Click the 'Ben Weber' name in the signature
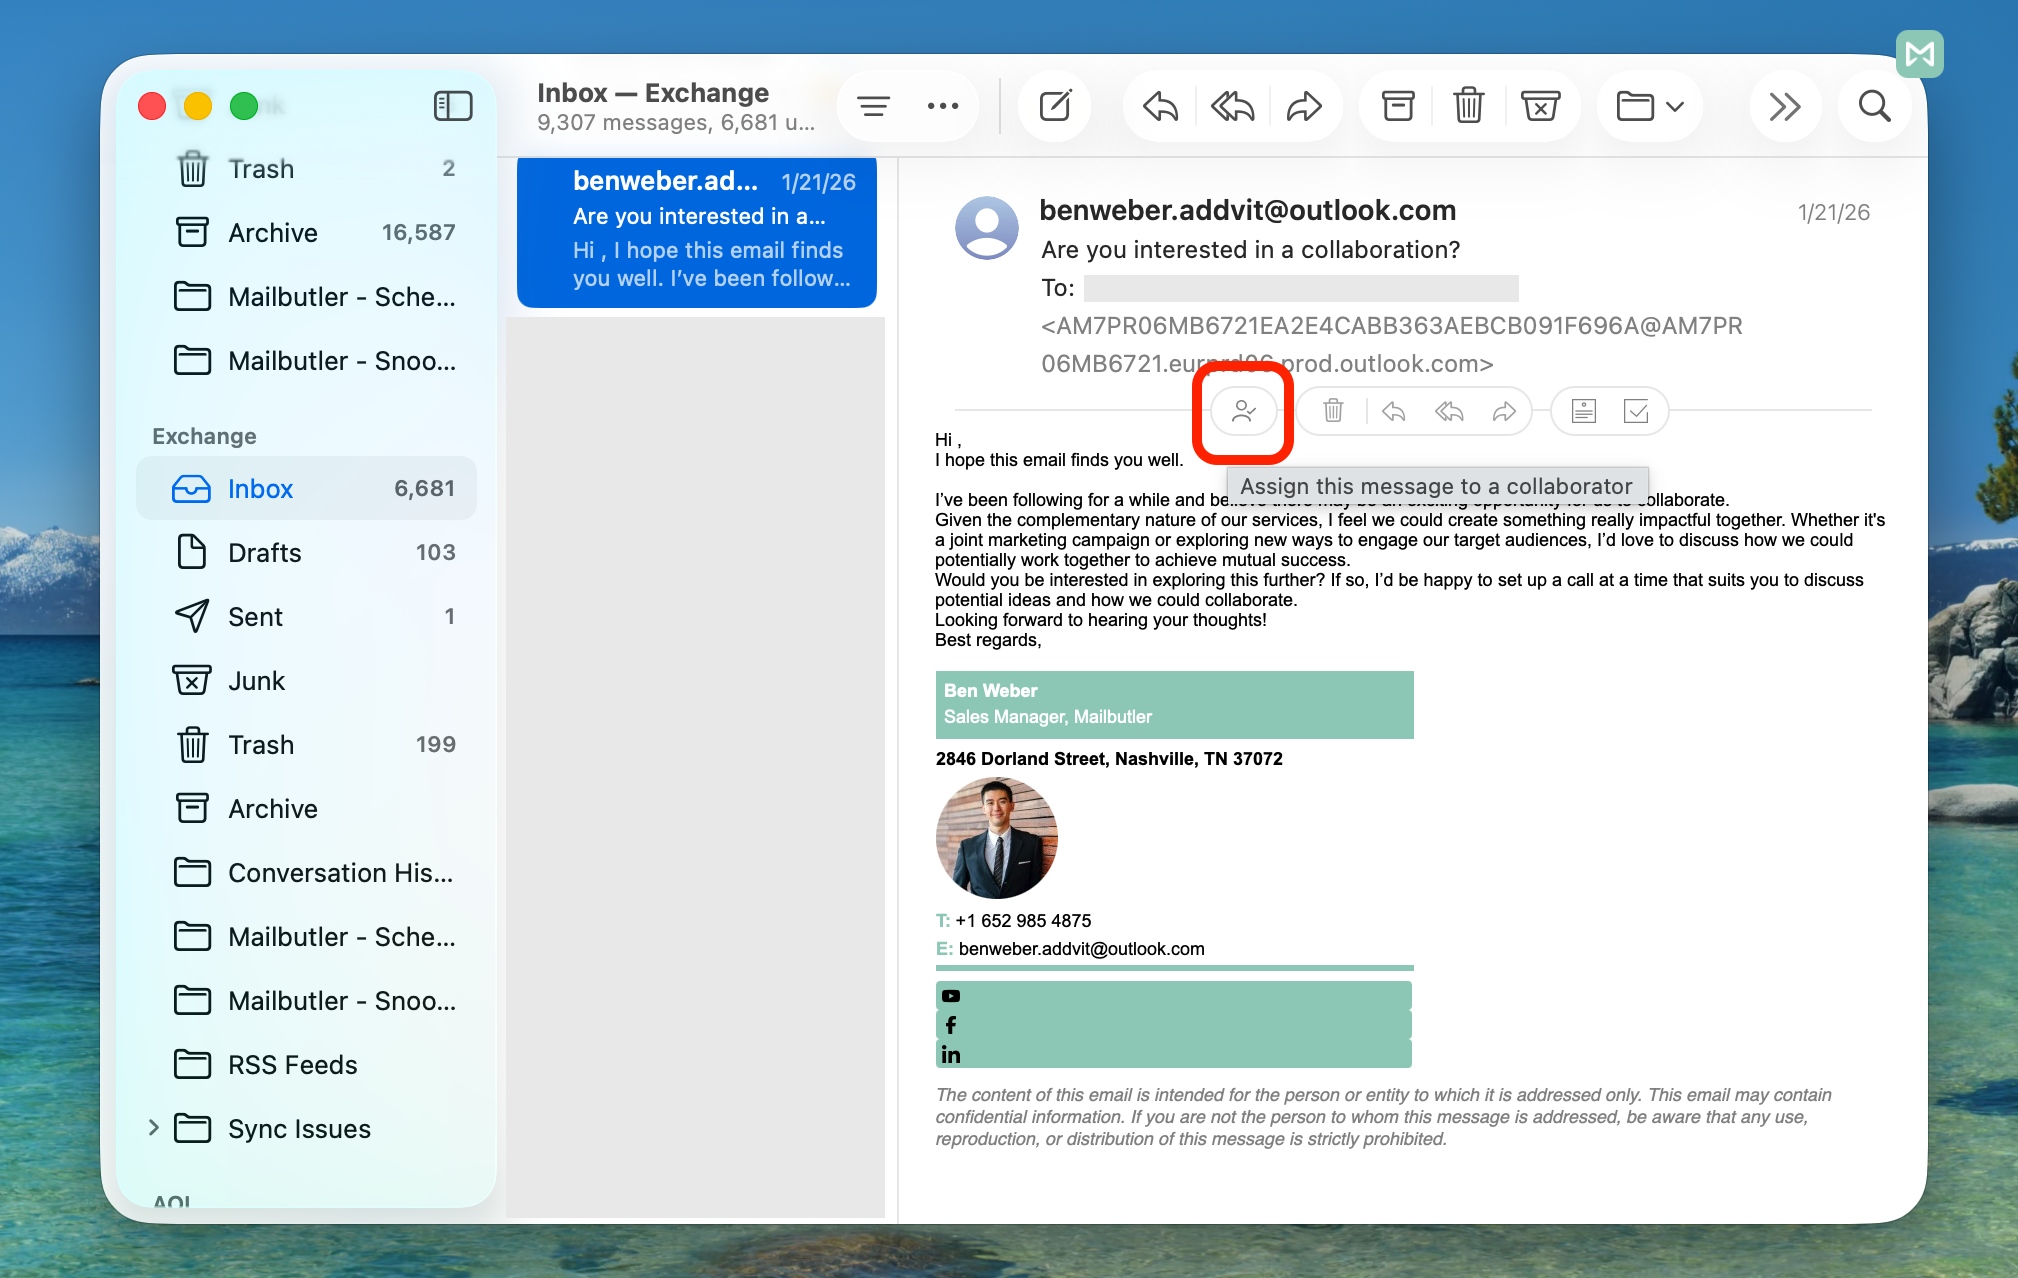Viewport: 2018px width, 1278px height. (x=990, y=691)
